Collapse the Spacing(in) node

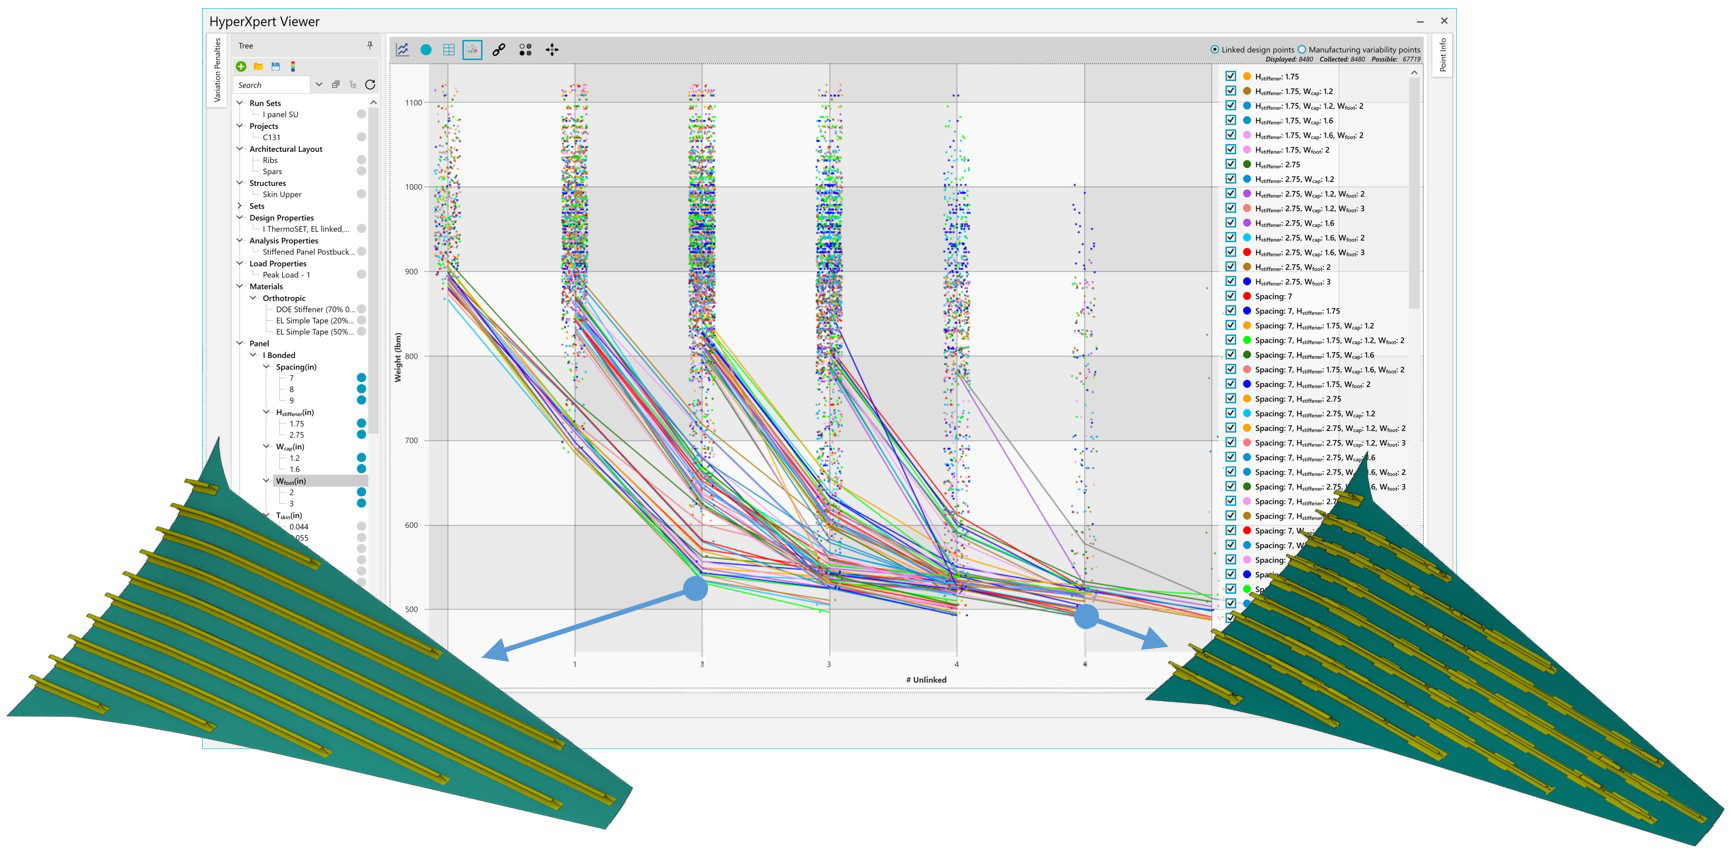(x=267, y=367)
